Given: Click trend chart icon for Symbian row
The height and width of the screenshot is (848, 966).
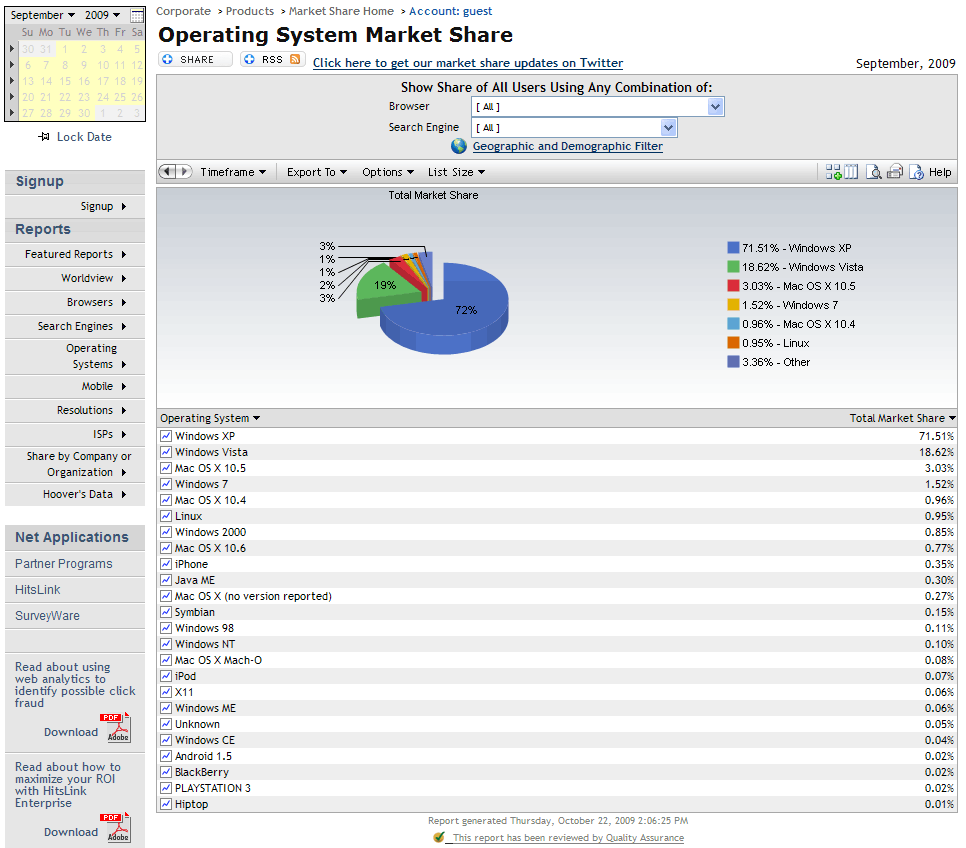Looking at the screenshot, I should 166,612.
